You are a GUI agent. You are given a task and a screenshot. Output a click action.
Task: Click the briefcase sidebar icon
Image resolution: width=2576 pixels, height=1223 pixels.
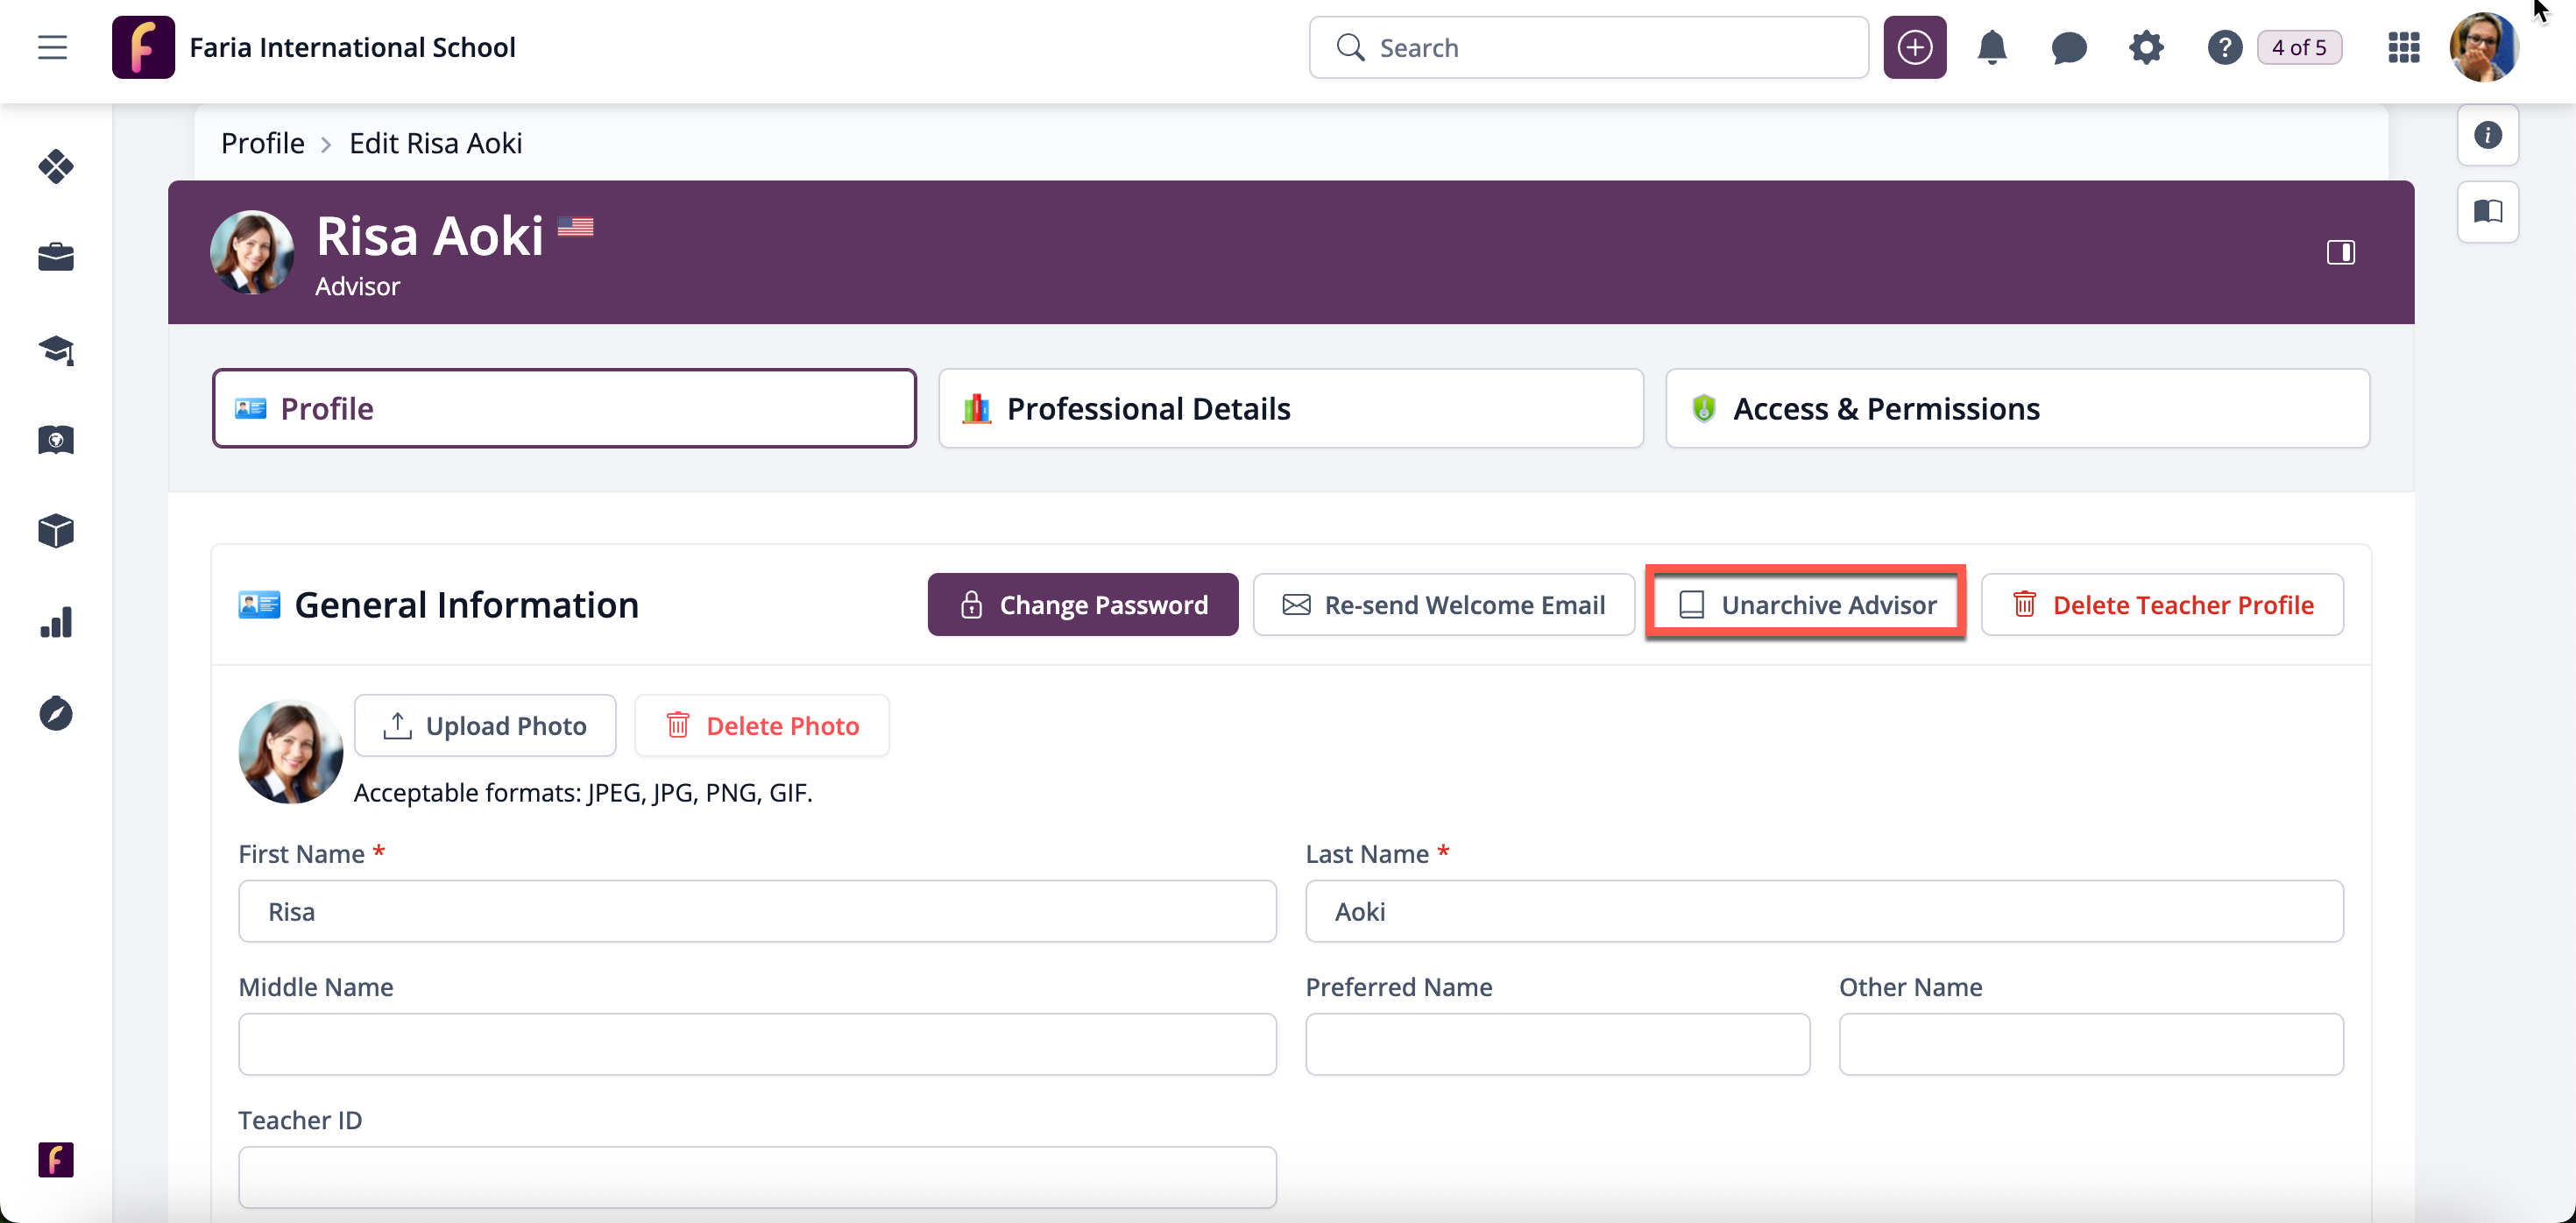[56, 257]
